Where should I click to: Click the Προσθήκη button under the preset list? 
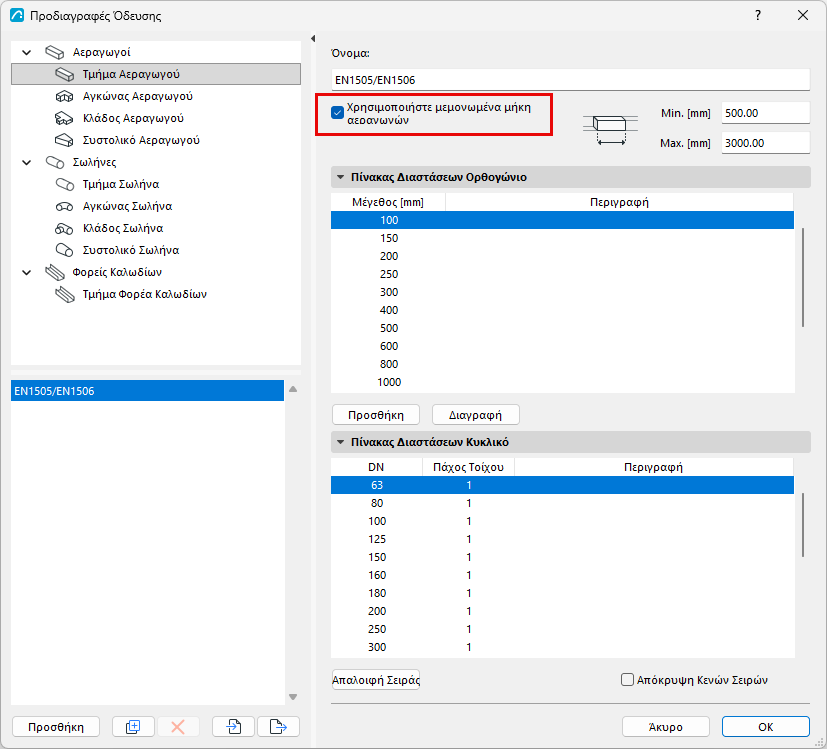pos(56,727)
